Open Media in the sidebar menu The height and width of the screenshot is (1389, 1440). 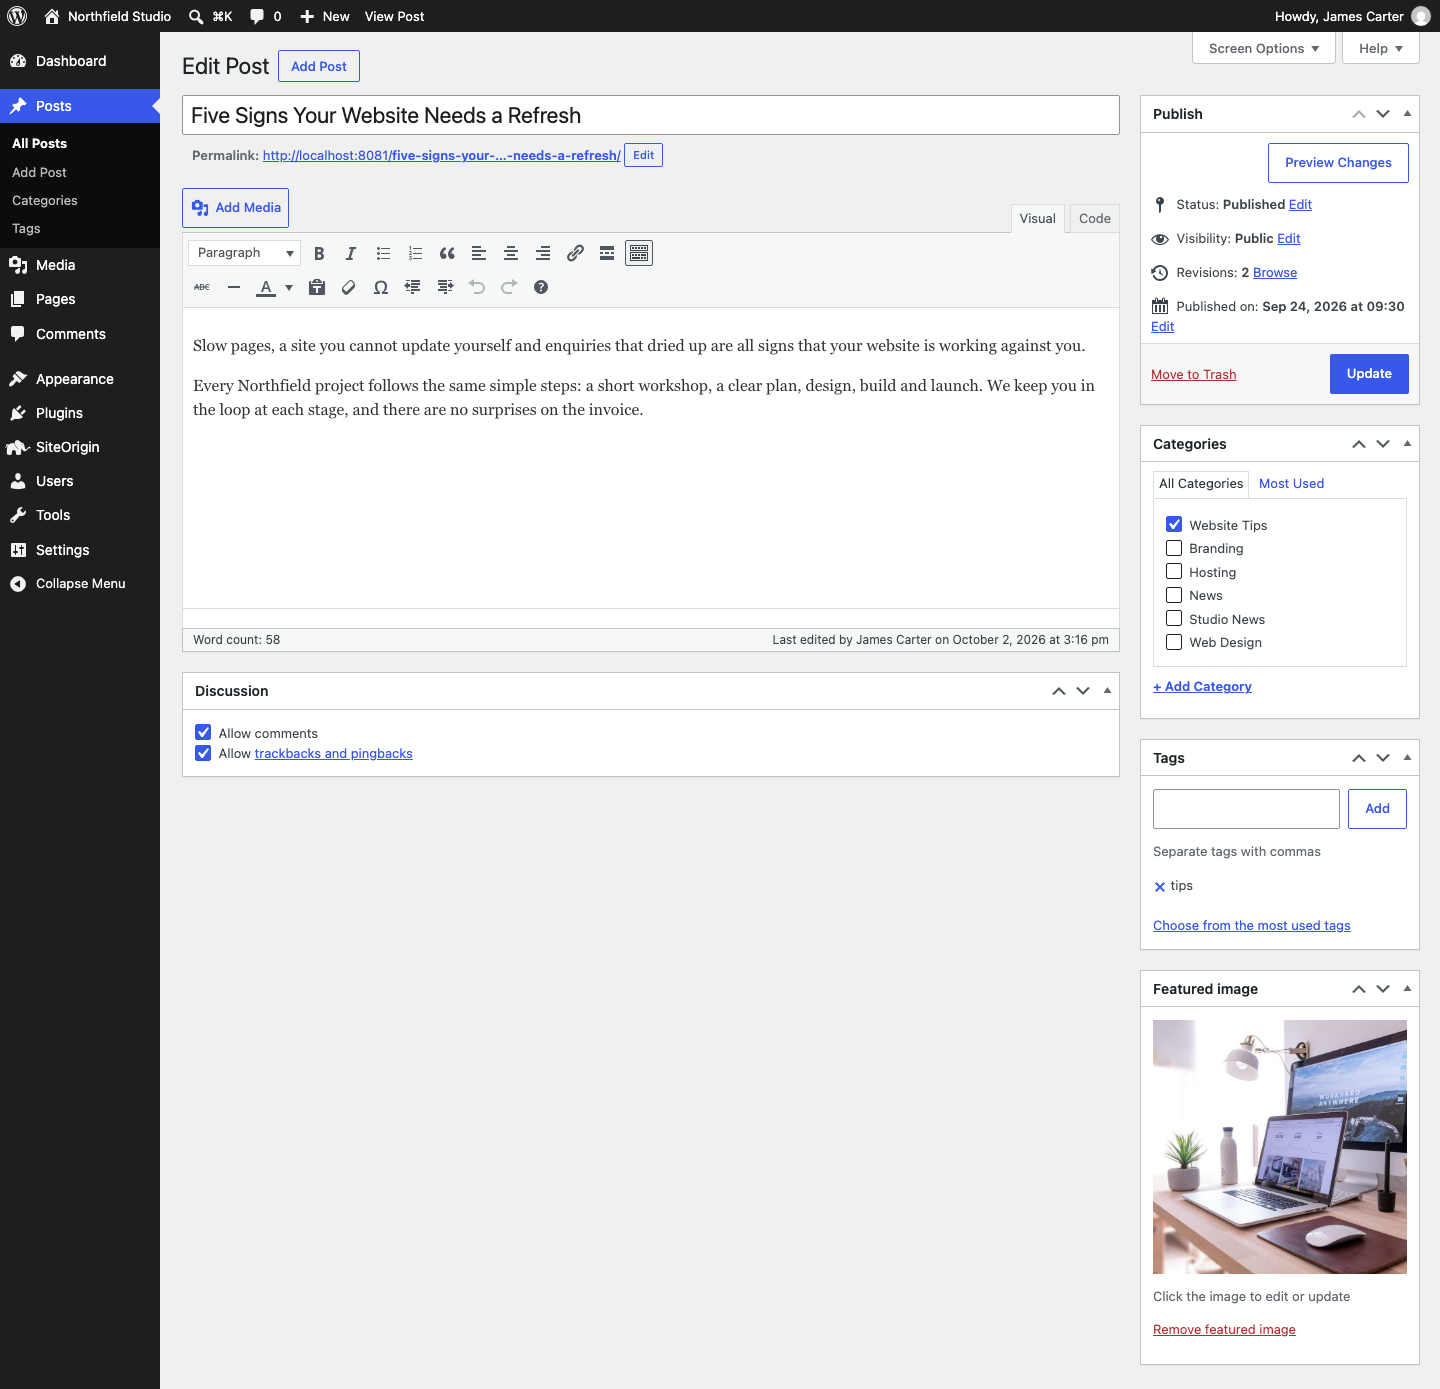pos(80,265)
